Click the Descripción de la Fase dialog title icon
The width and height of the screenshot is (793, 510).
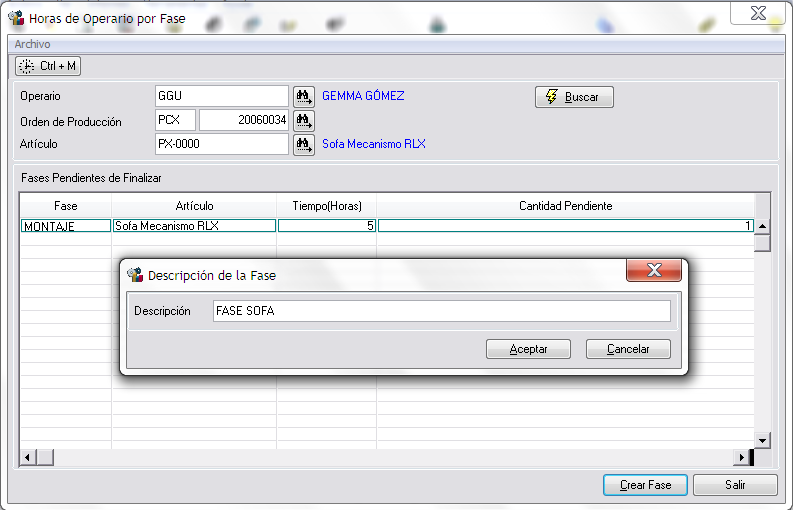[x=135, y=275]
